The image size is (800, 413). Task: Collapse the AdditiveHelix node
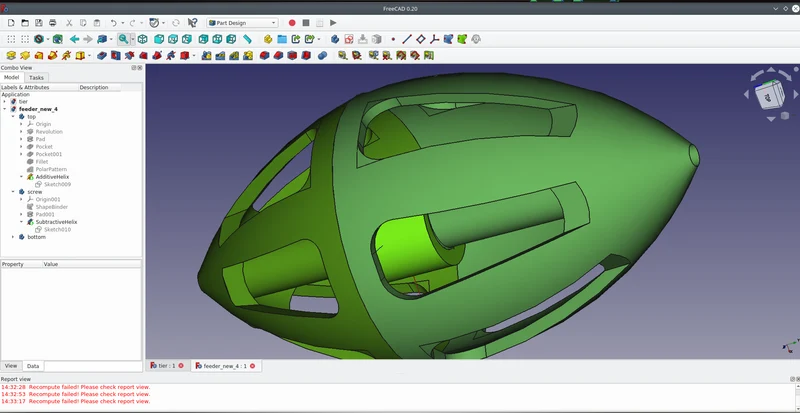[x=21, y=177]
